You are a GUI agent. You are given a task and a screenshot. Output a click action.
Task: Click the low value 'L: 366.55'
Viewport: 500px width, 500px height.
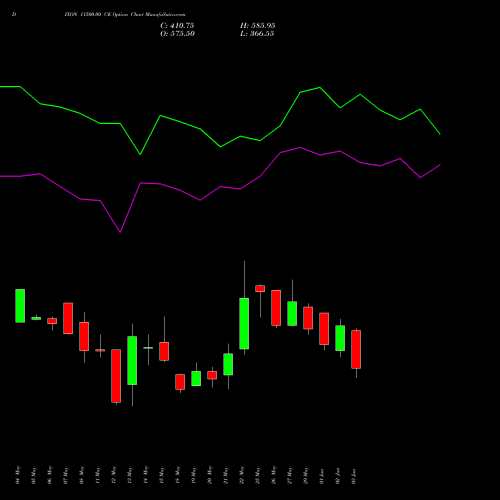257,34
